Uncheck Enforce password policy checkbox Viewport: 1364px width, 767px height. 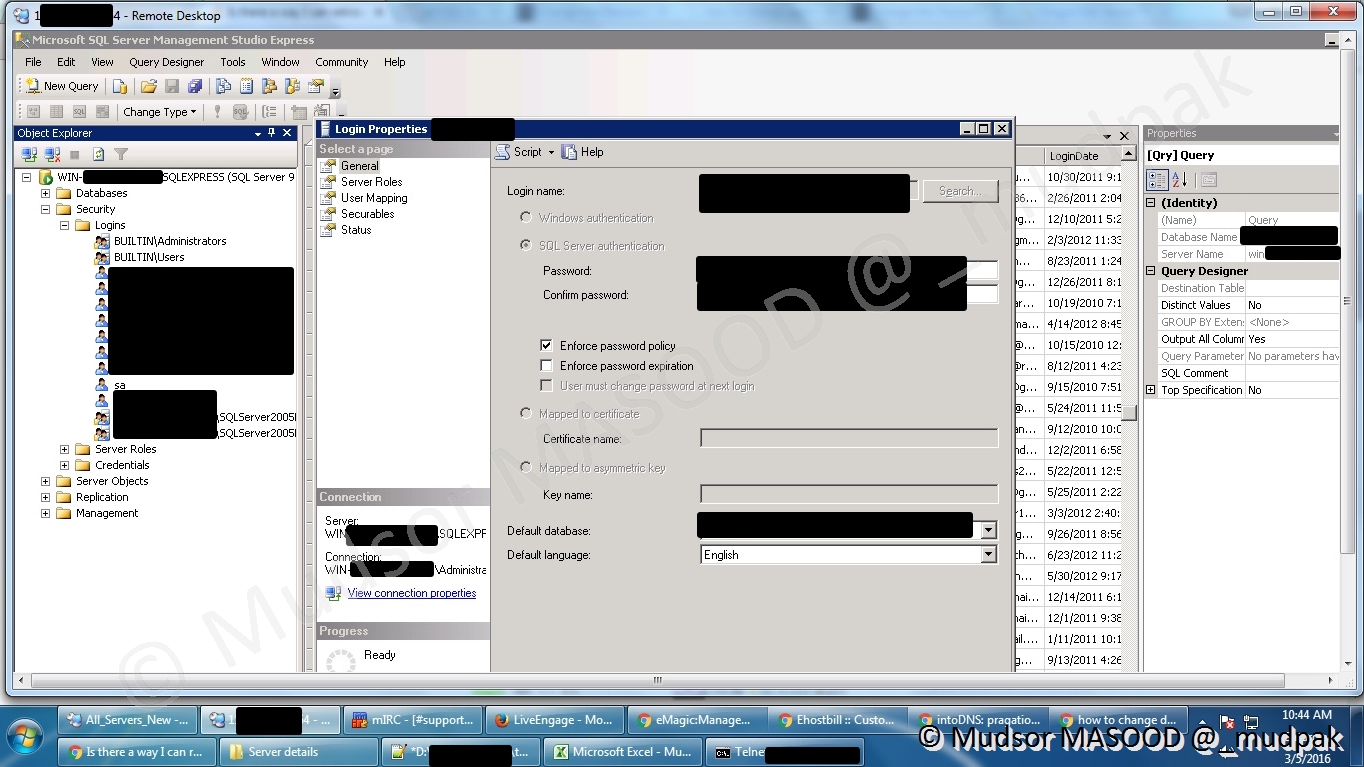(x=546, y=345)
